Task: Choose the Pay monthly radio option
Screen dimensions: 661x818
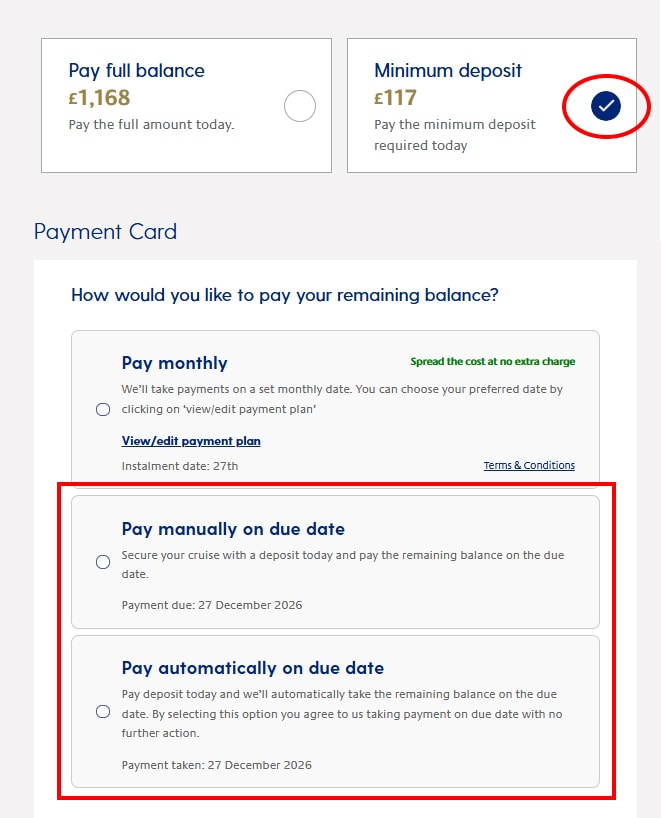Action: (x=103, y=410)
